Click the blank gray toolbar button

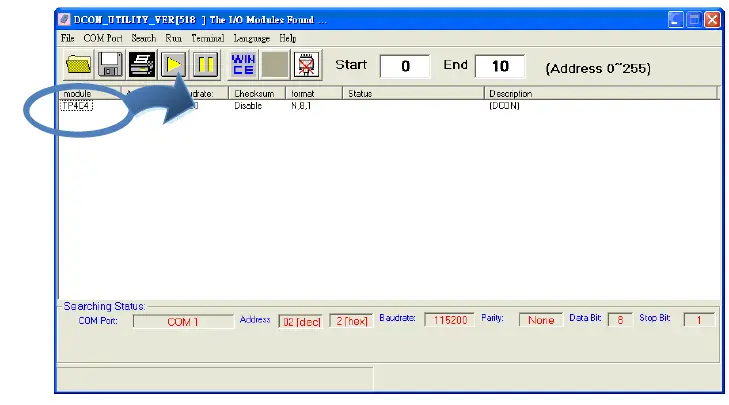tap(275, 64)
